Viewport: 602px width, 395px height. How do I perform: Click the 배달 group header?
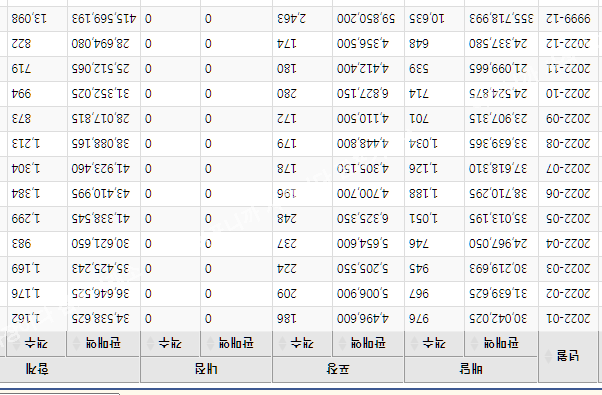click(471, 369)
